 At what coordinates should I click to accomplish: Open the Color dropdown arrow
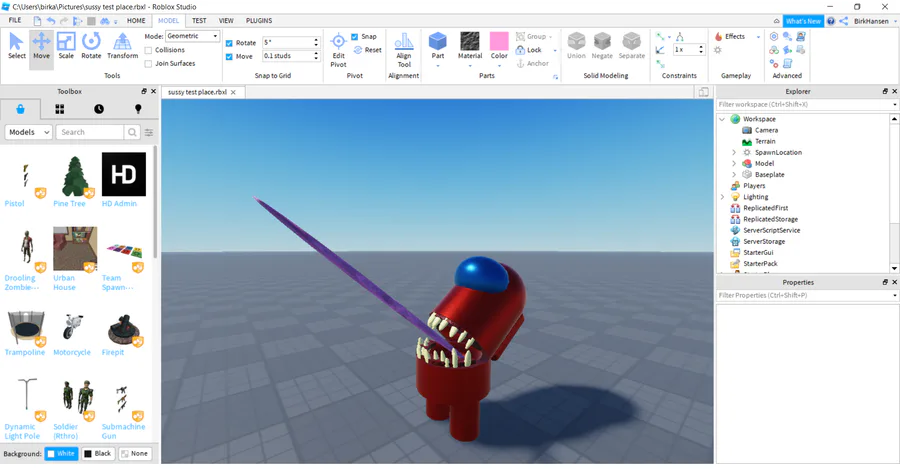point(499,65)
